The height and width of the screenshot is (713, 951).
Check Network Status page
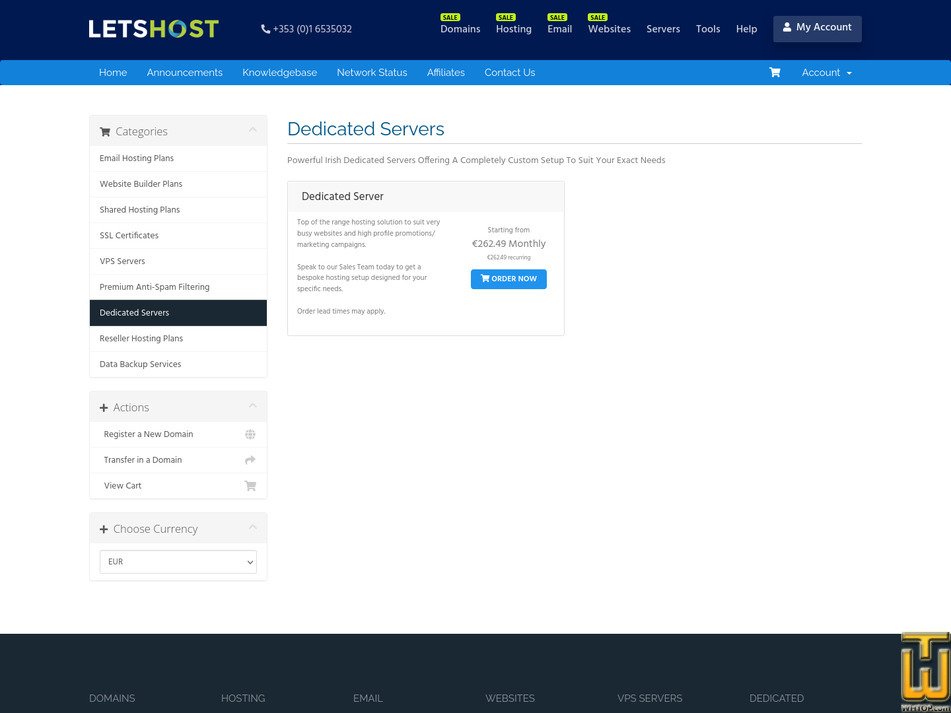click(x=372, y=72)
